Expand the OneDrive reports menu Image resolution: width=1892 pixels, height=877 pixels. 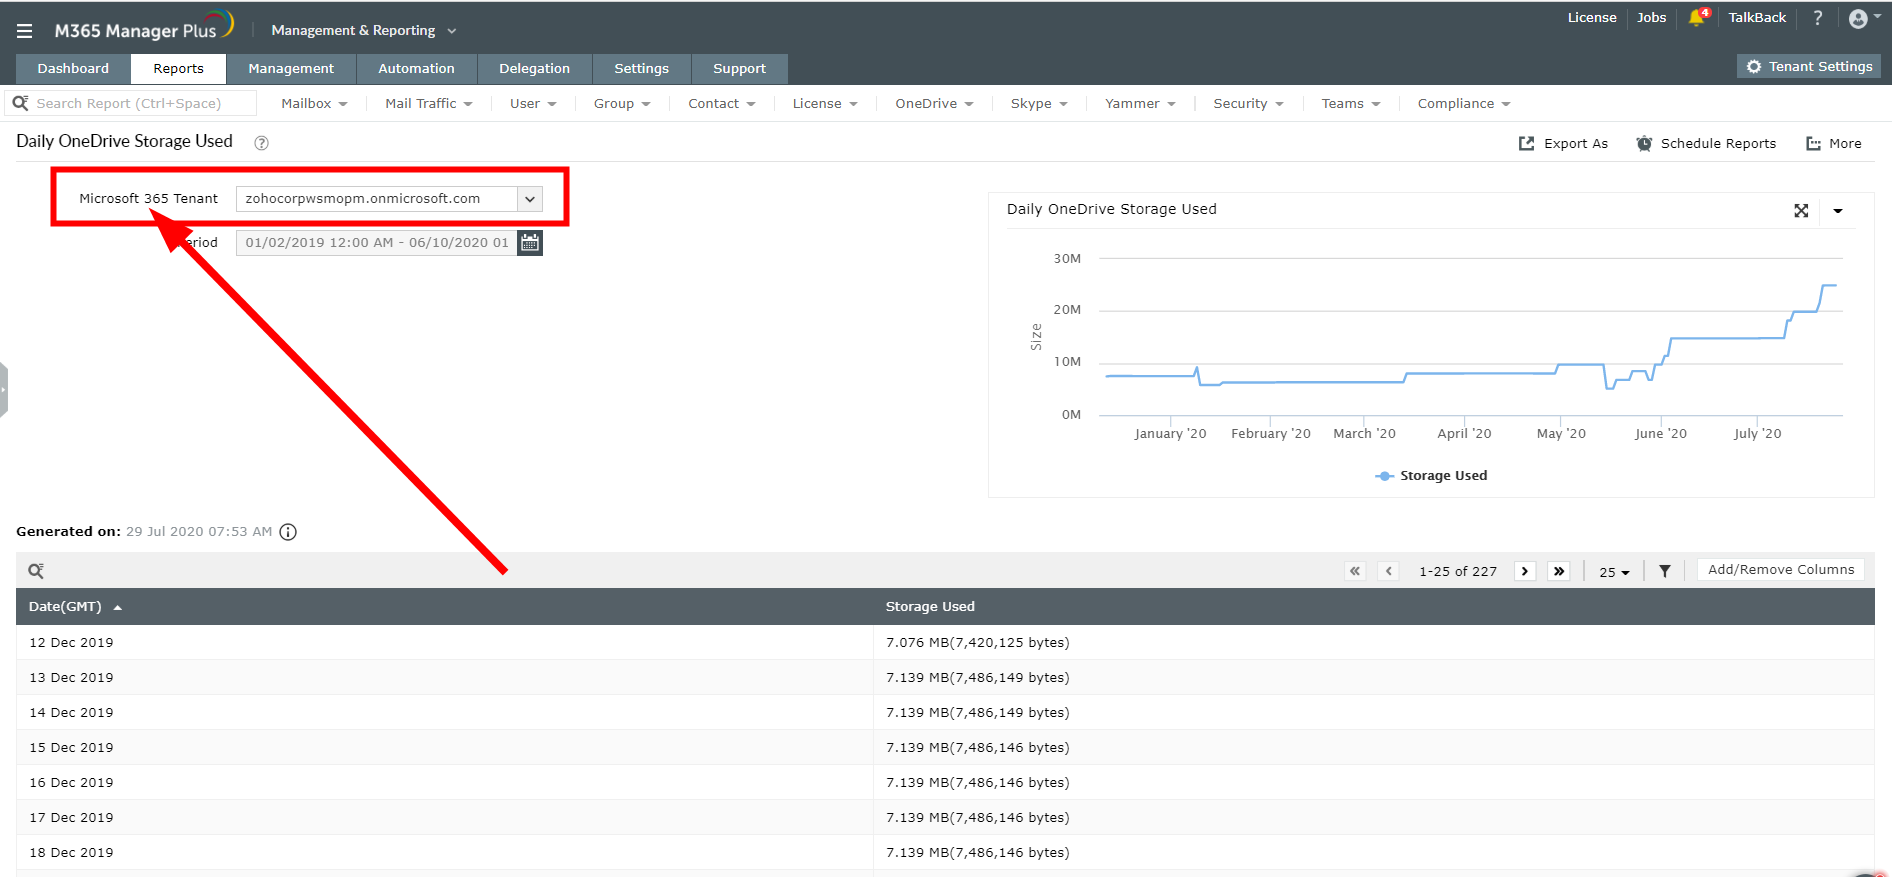(x=934, y=104)
